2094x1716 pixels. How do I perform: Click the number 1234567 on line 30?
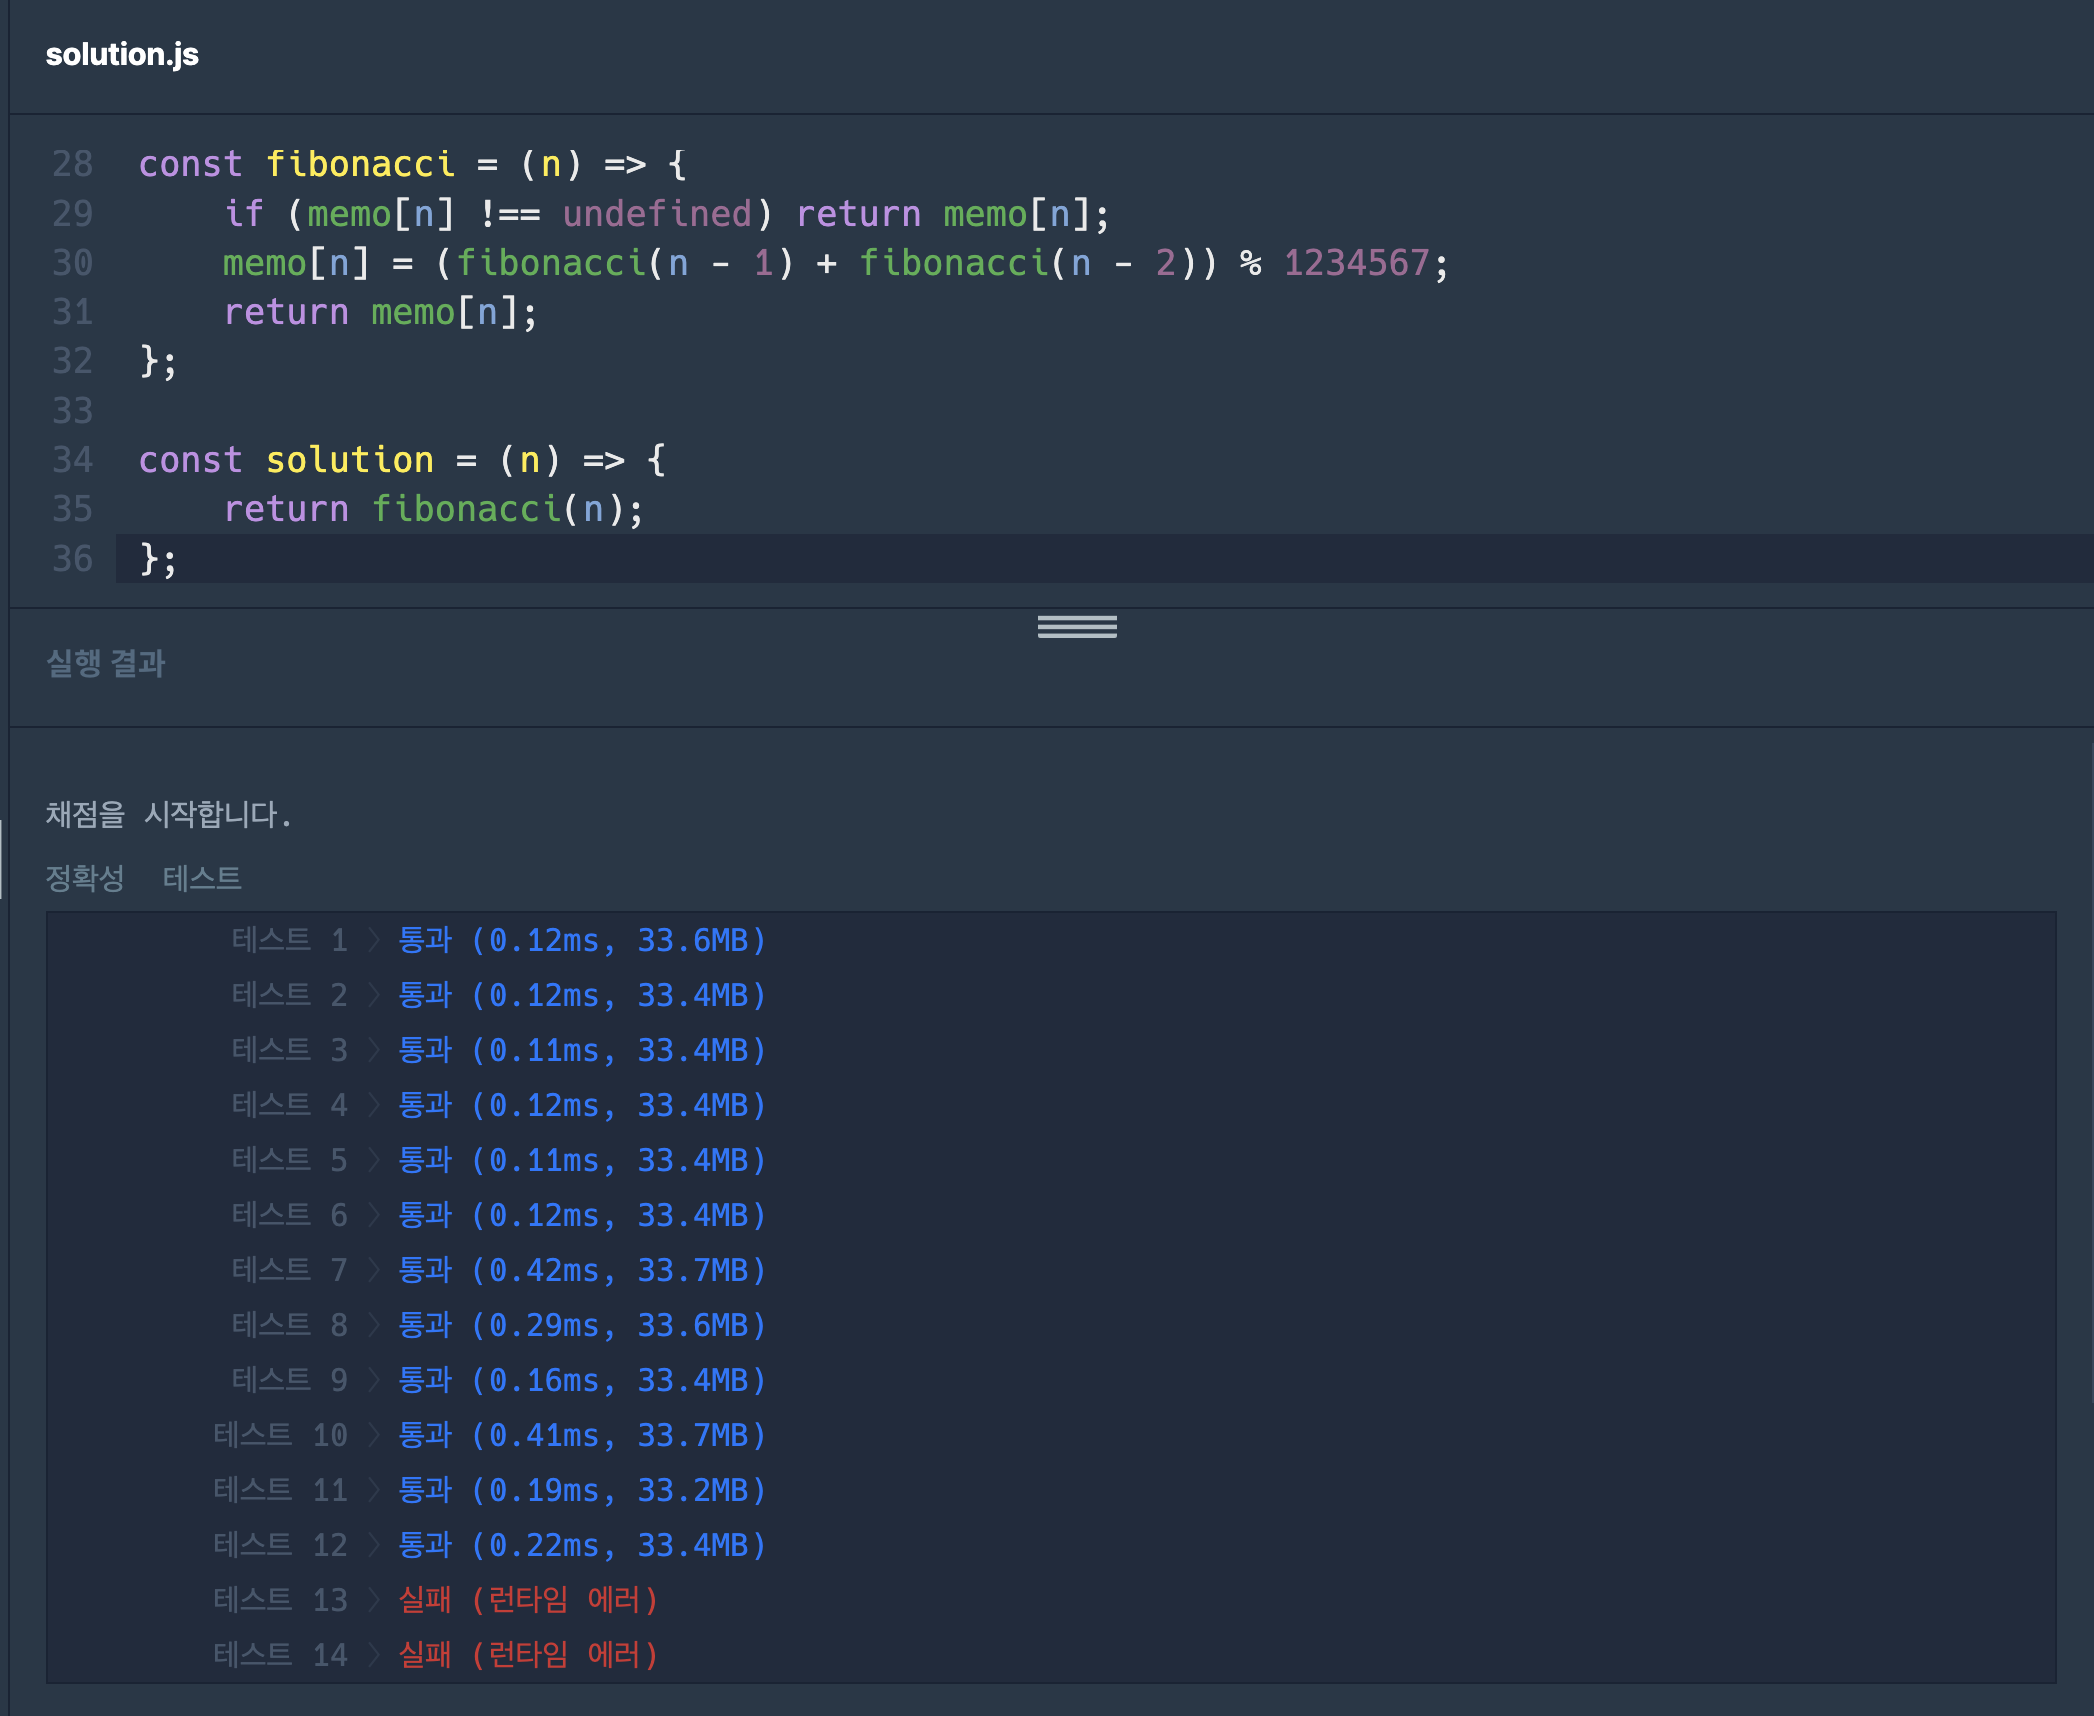click(1356, 262)
